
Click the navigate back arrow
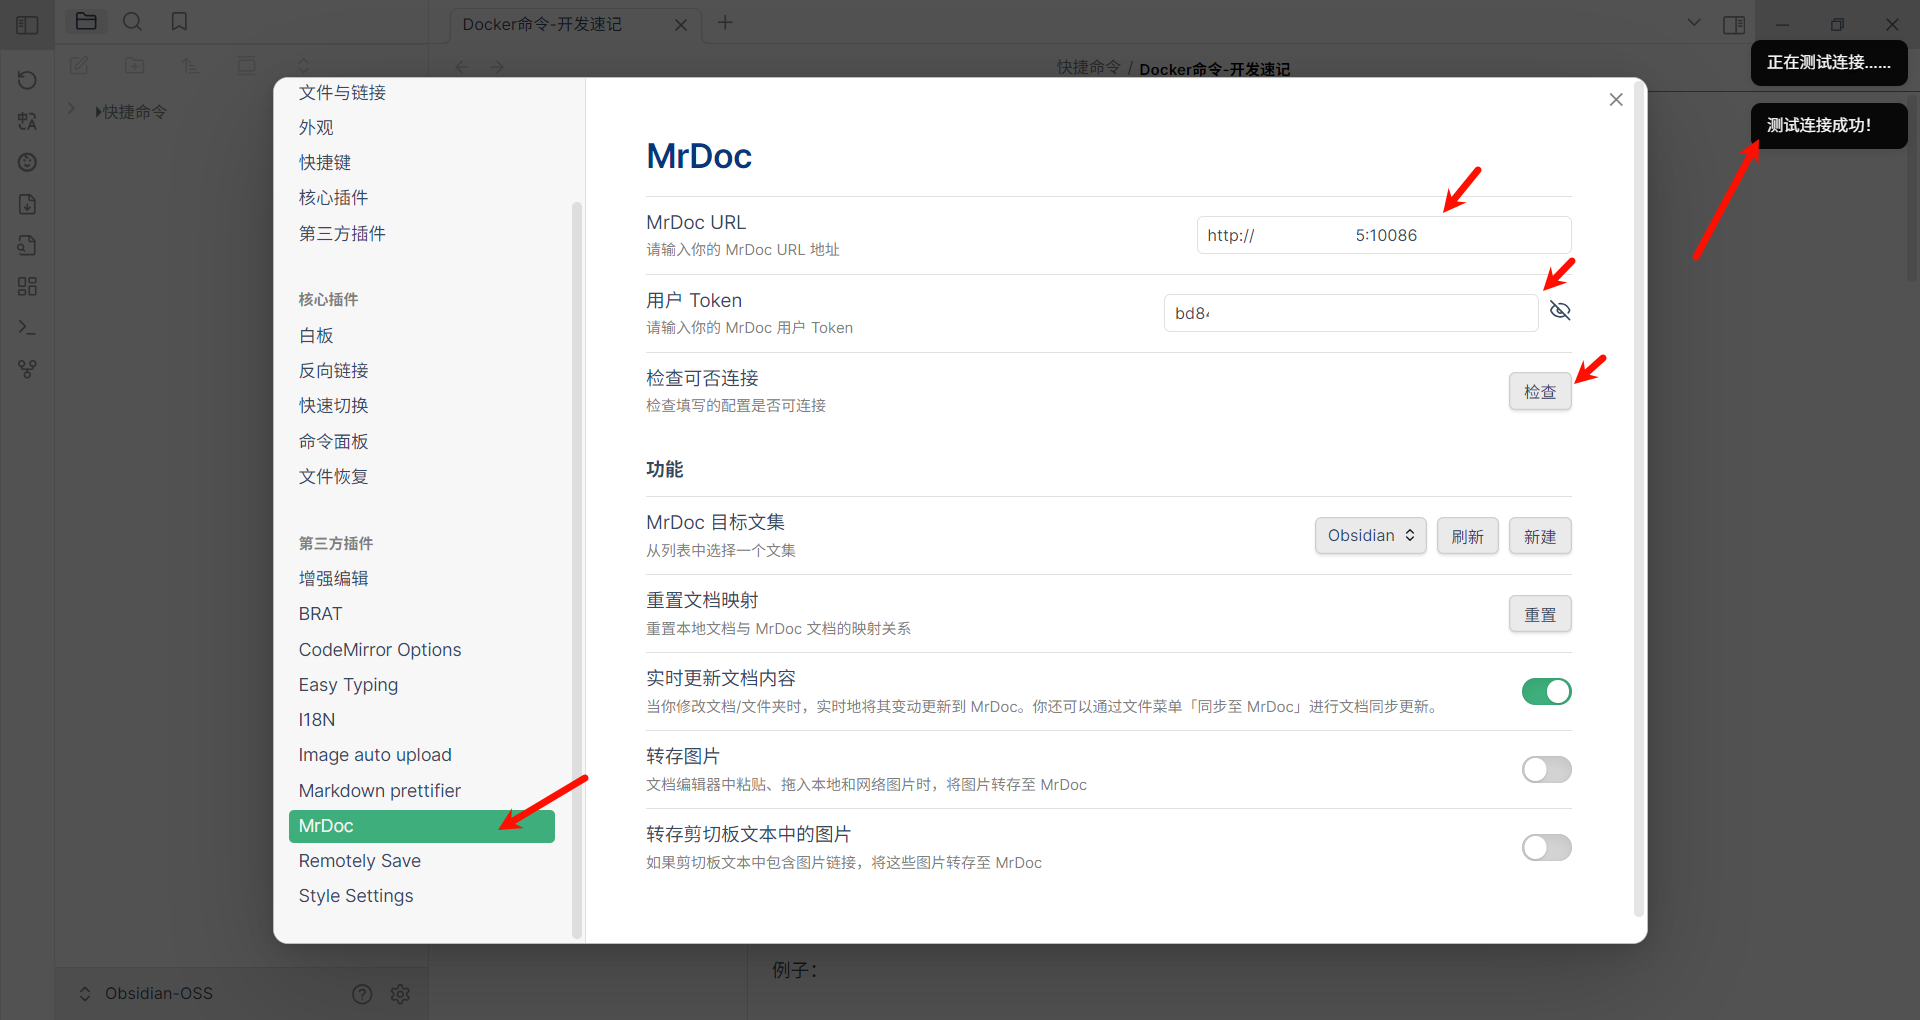(x=462, y=67)
